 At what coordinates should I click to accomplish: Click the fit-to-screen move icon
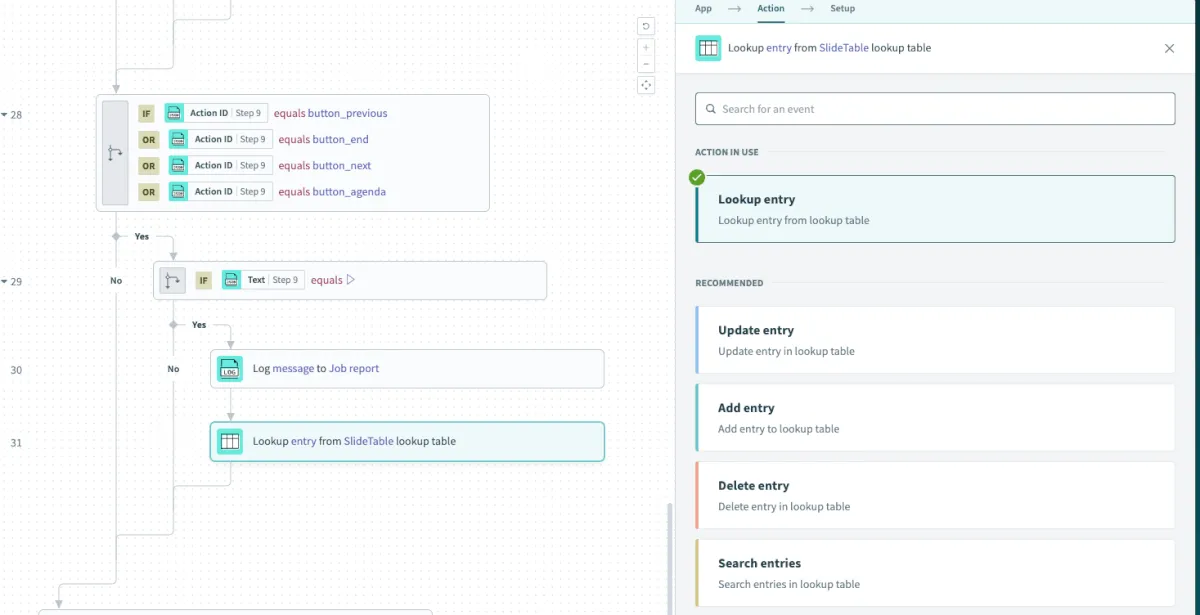646,85
